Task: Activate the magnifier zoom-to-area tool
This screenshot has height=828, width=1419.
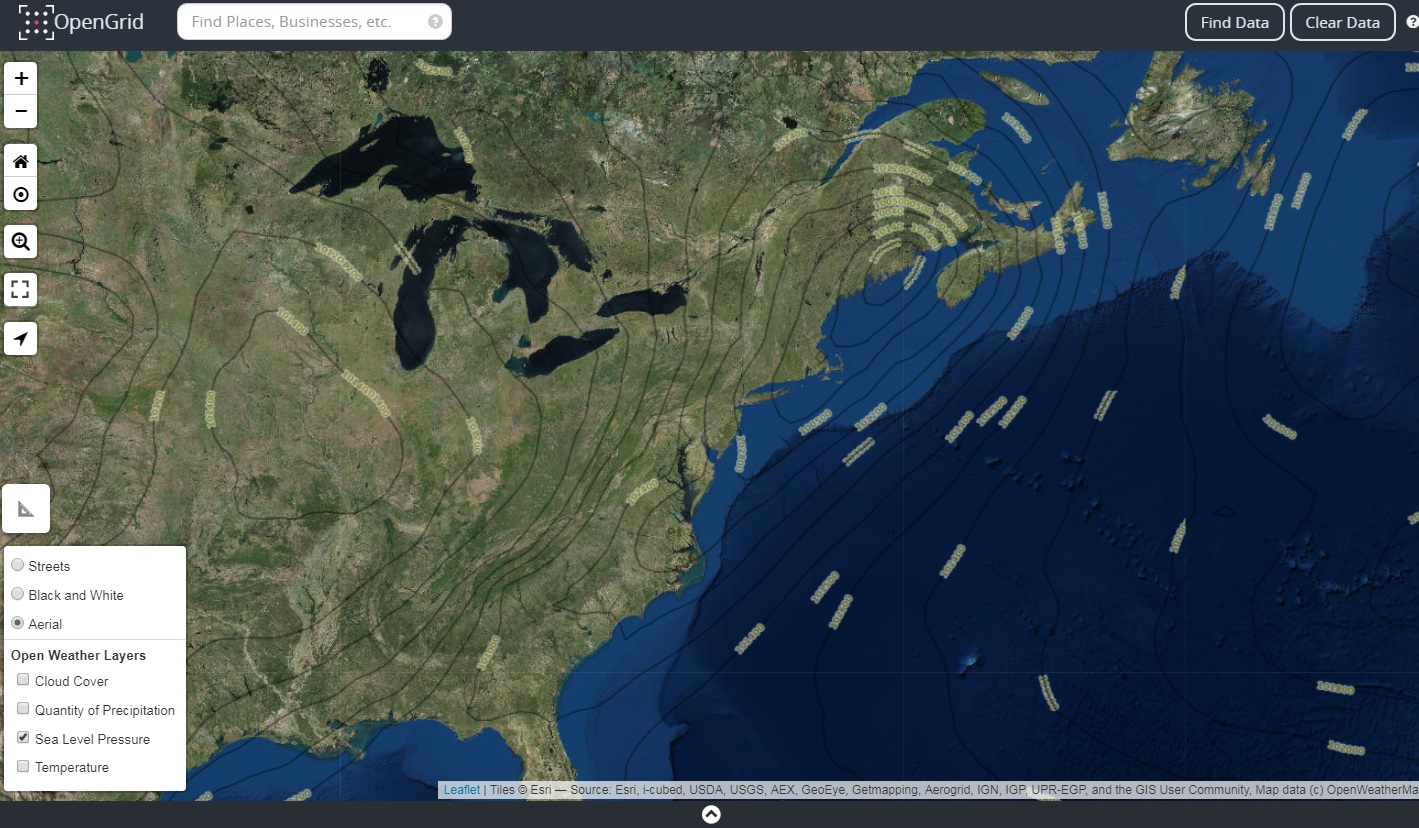Action: coord(21,240)
